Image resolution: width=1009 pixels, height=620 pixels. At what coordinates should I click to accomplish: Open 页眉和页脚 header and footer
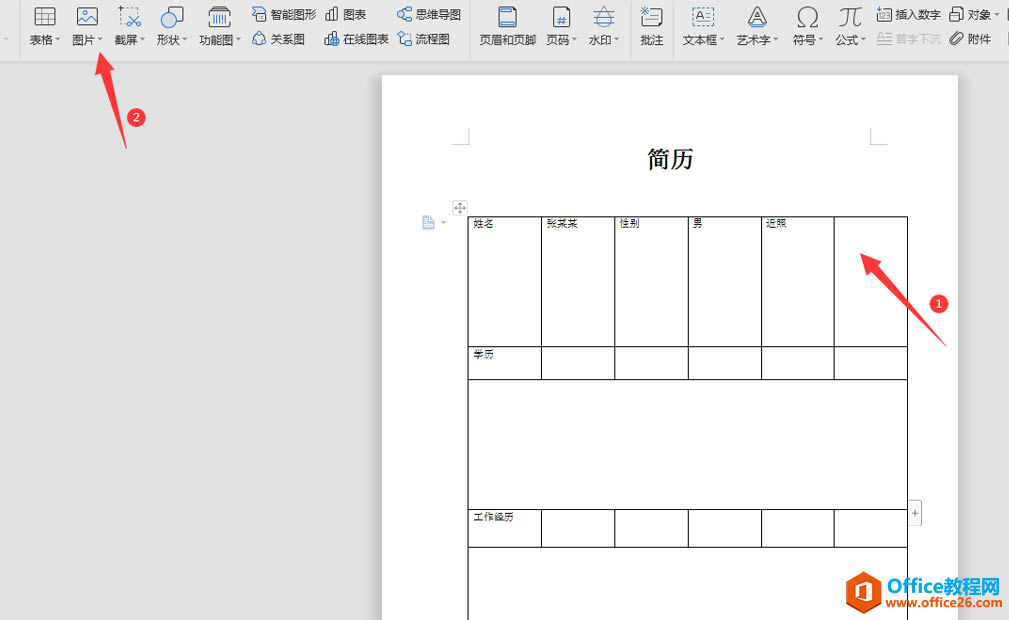click(508, 25)
